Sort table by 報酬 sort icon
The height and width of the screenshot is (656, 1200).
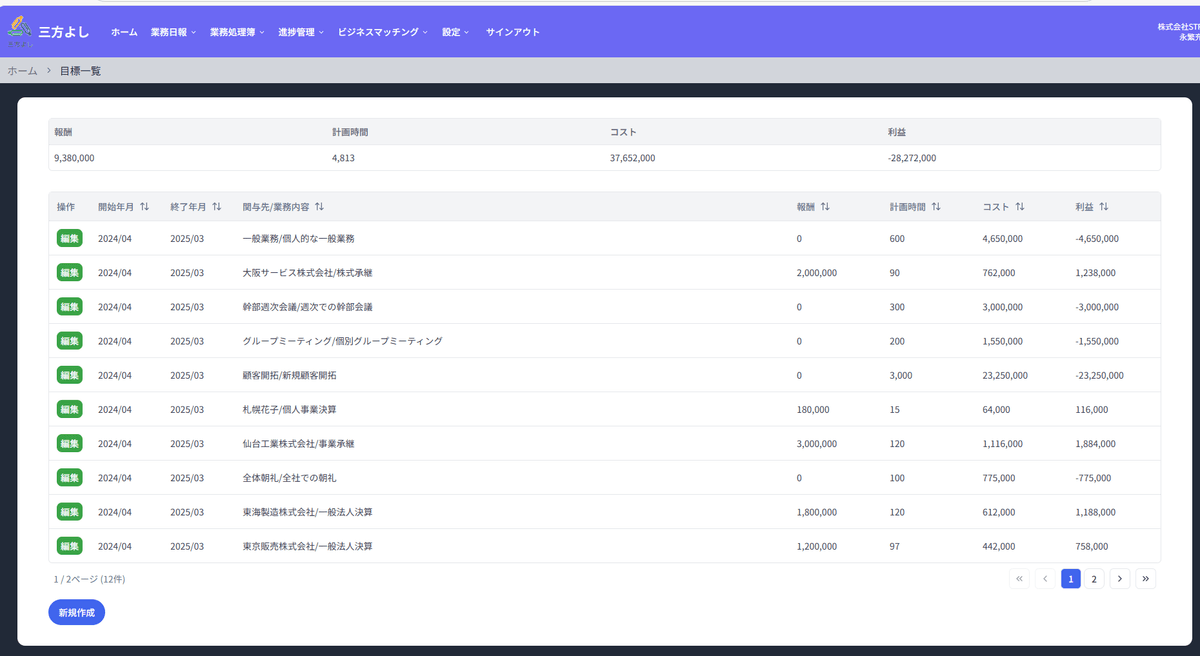(825, 207)
